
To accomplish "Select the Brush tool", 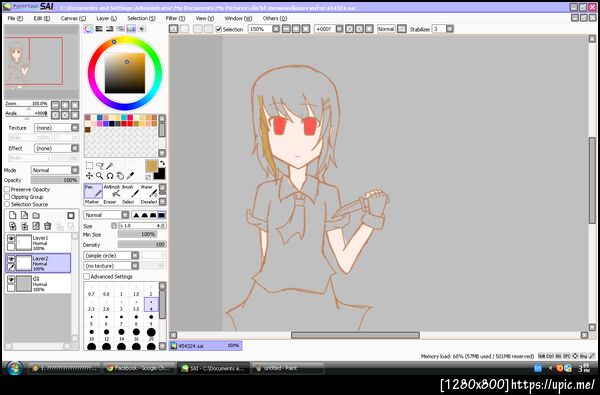I will [x=130, y=191].
